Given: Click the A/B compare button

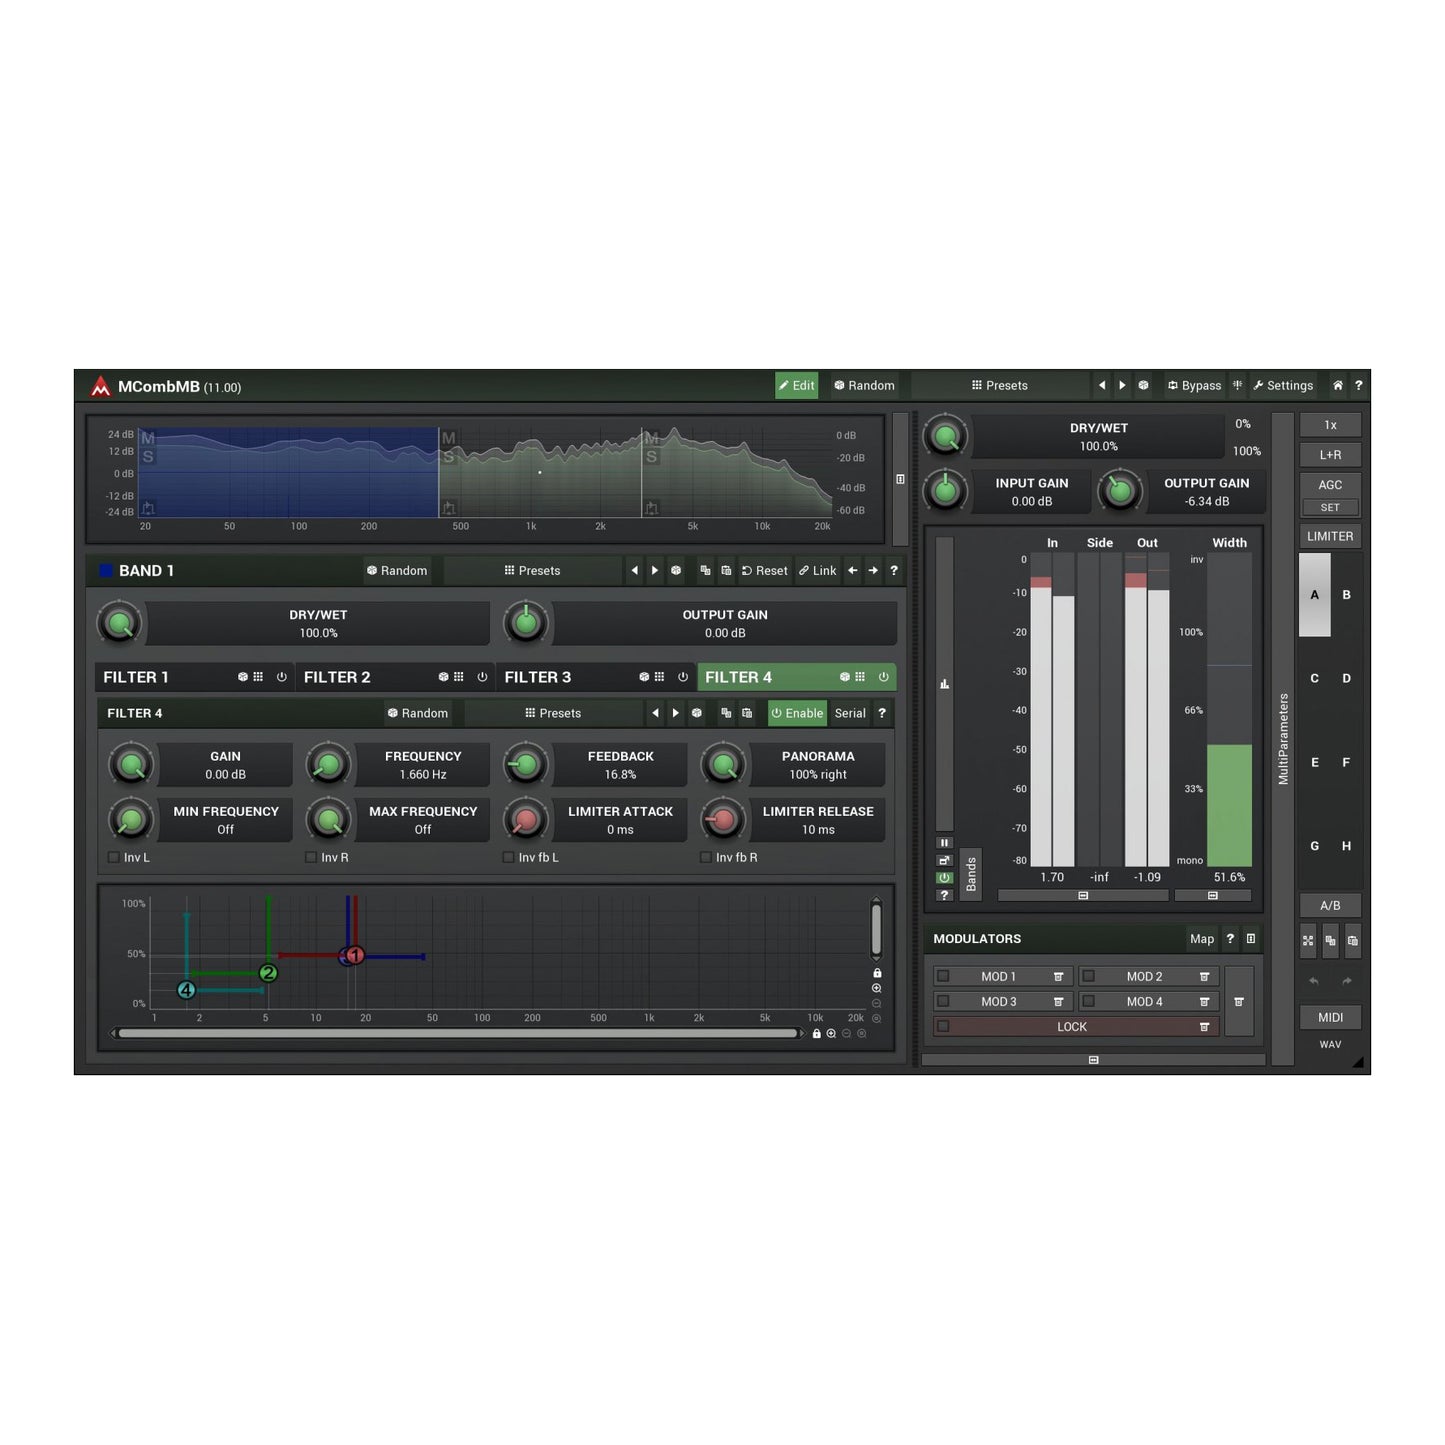Looking at the screenshot, I should coord(1330,905).
